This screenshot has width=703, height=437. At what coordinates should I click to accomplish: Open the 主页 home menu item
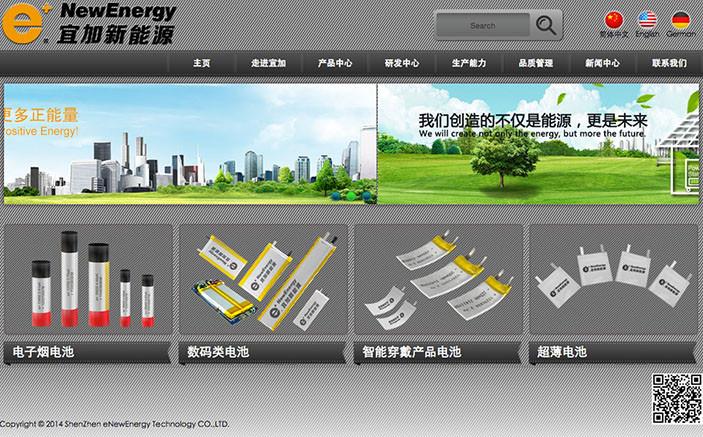202,64
